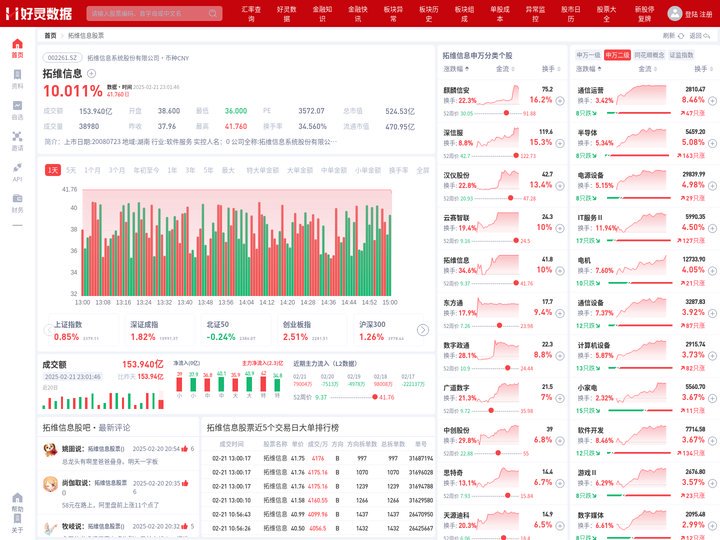This screenshot has width=720, height=540.
Task: Open 金融快讯 in top navigation
Action: pyautogui.click(x=358, y=14)
